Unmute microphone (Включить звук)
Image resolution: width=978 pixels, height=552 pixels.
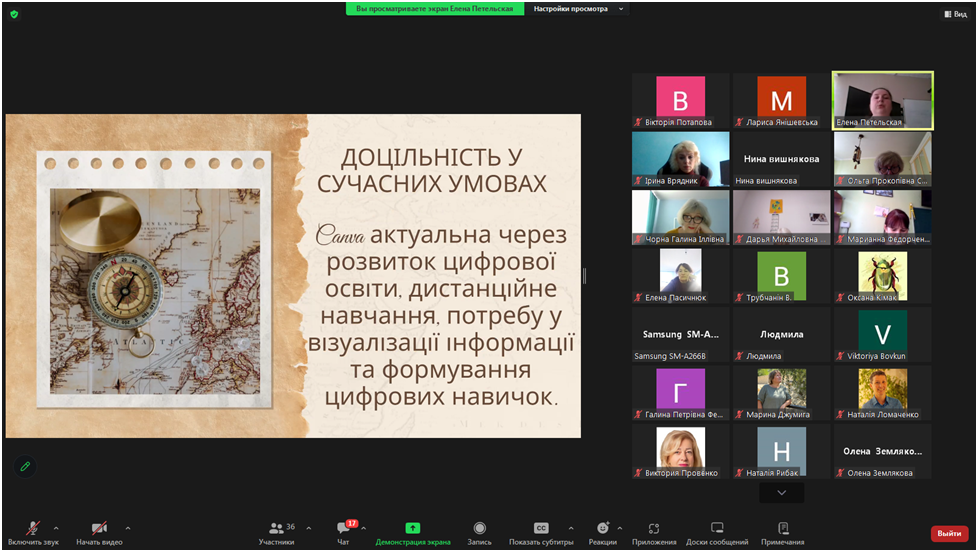click(x=33, y=528)
